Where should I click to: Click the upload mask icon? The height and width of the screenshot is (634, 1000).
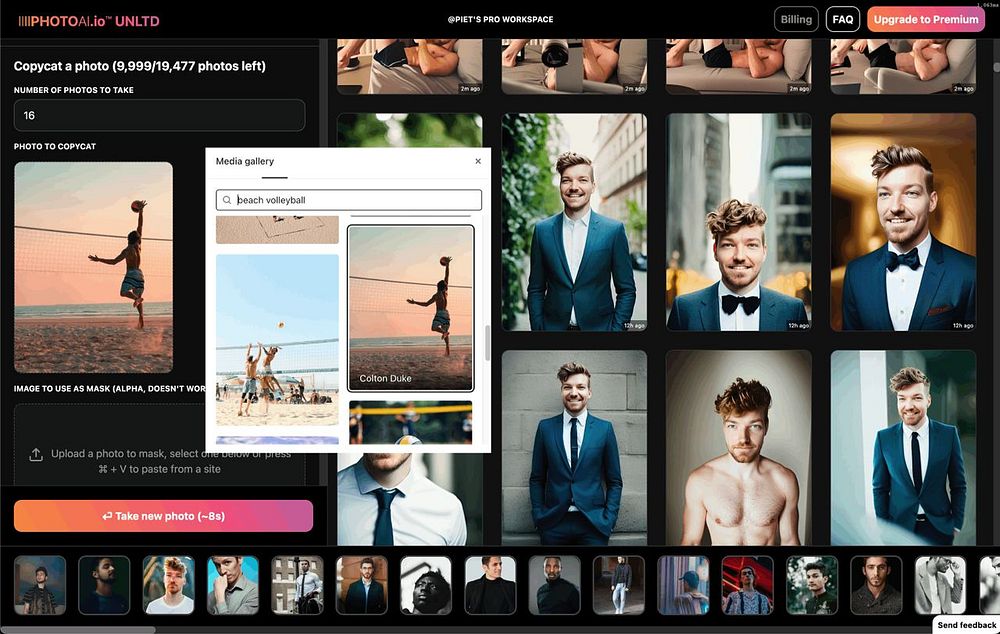click(36, 454)
